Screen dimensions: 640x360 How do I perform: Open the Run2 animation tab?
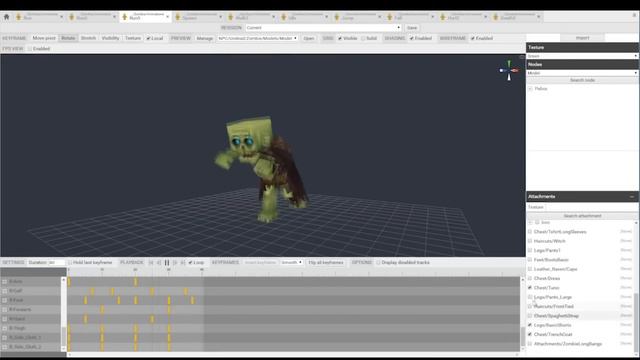pyautogui.click(x=92, y=17)
